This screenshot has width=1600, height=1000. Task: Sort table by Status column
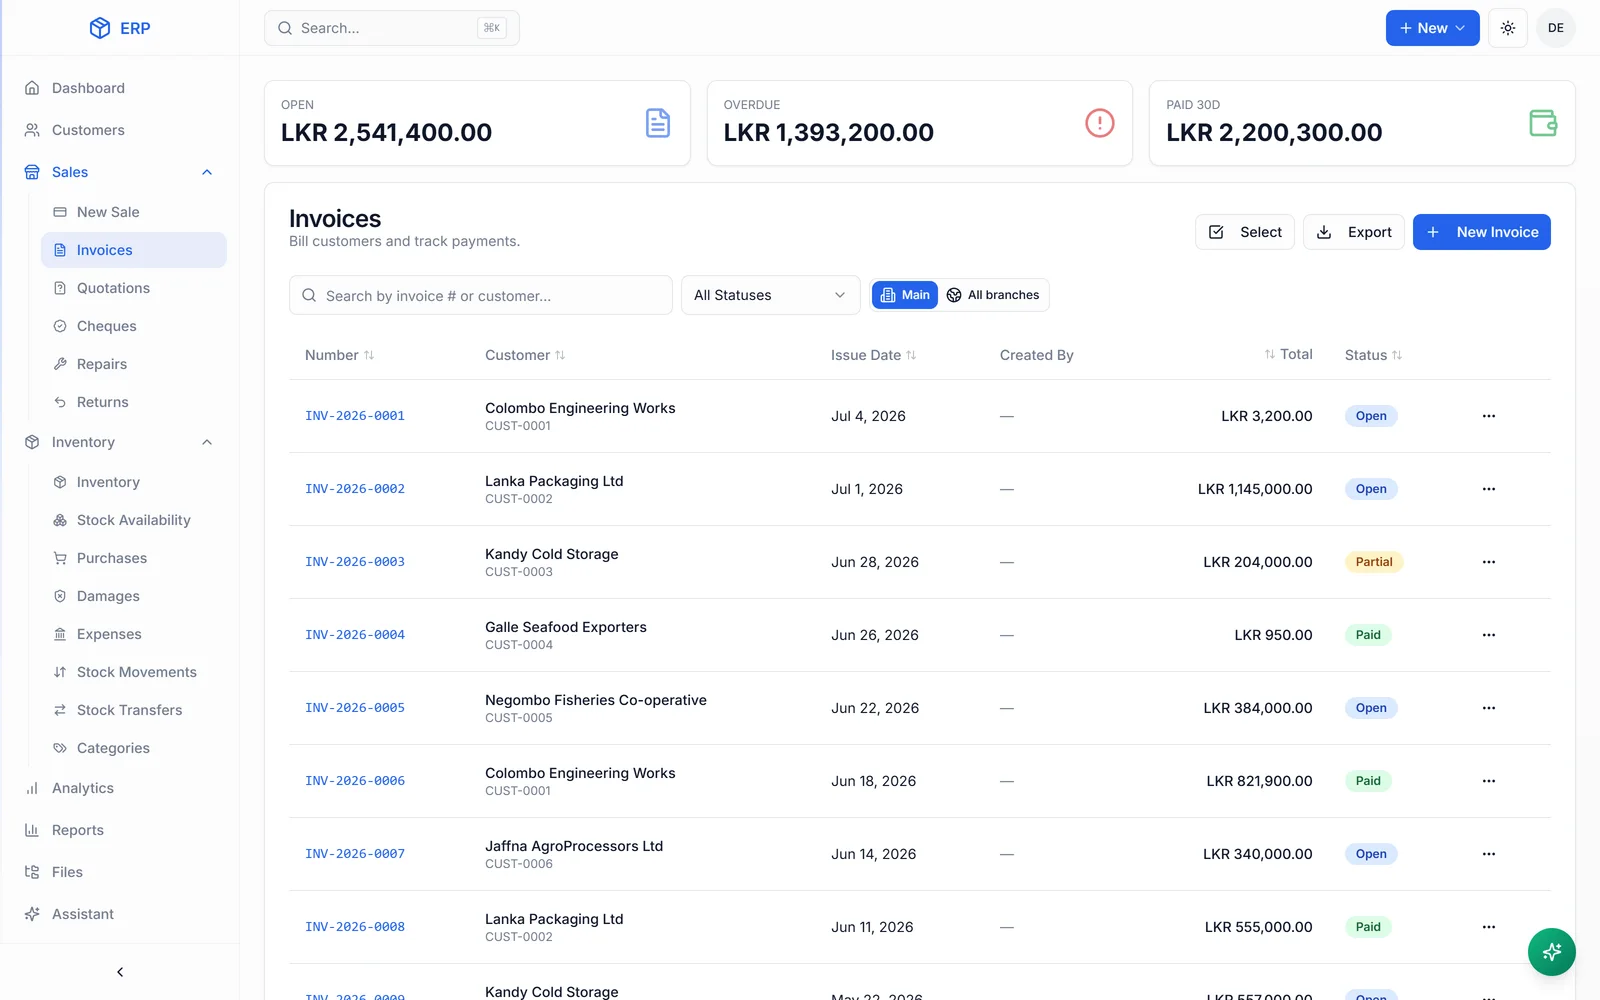pos(1373,355)
